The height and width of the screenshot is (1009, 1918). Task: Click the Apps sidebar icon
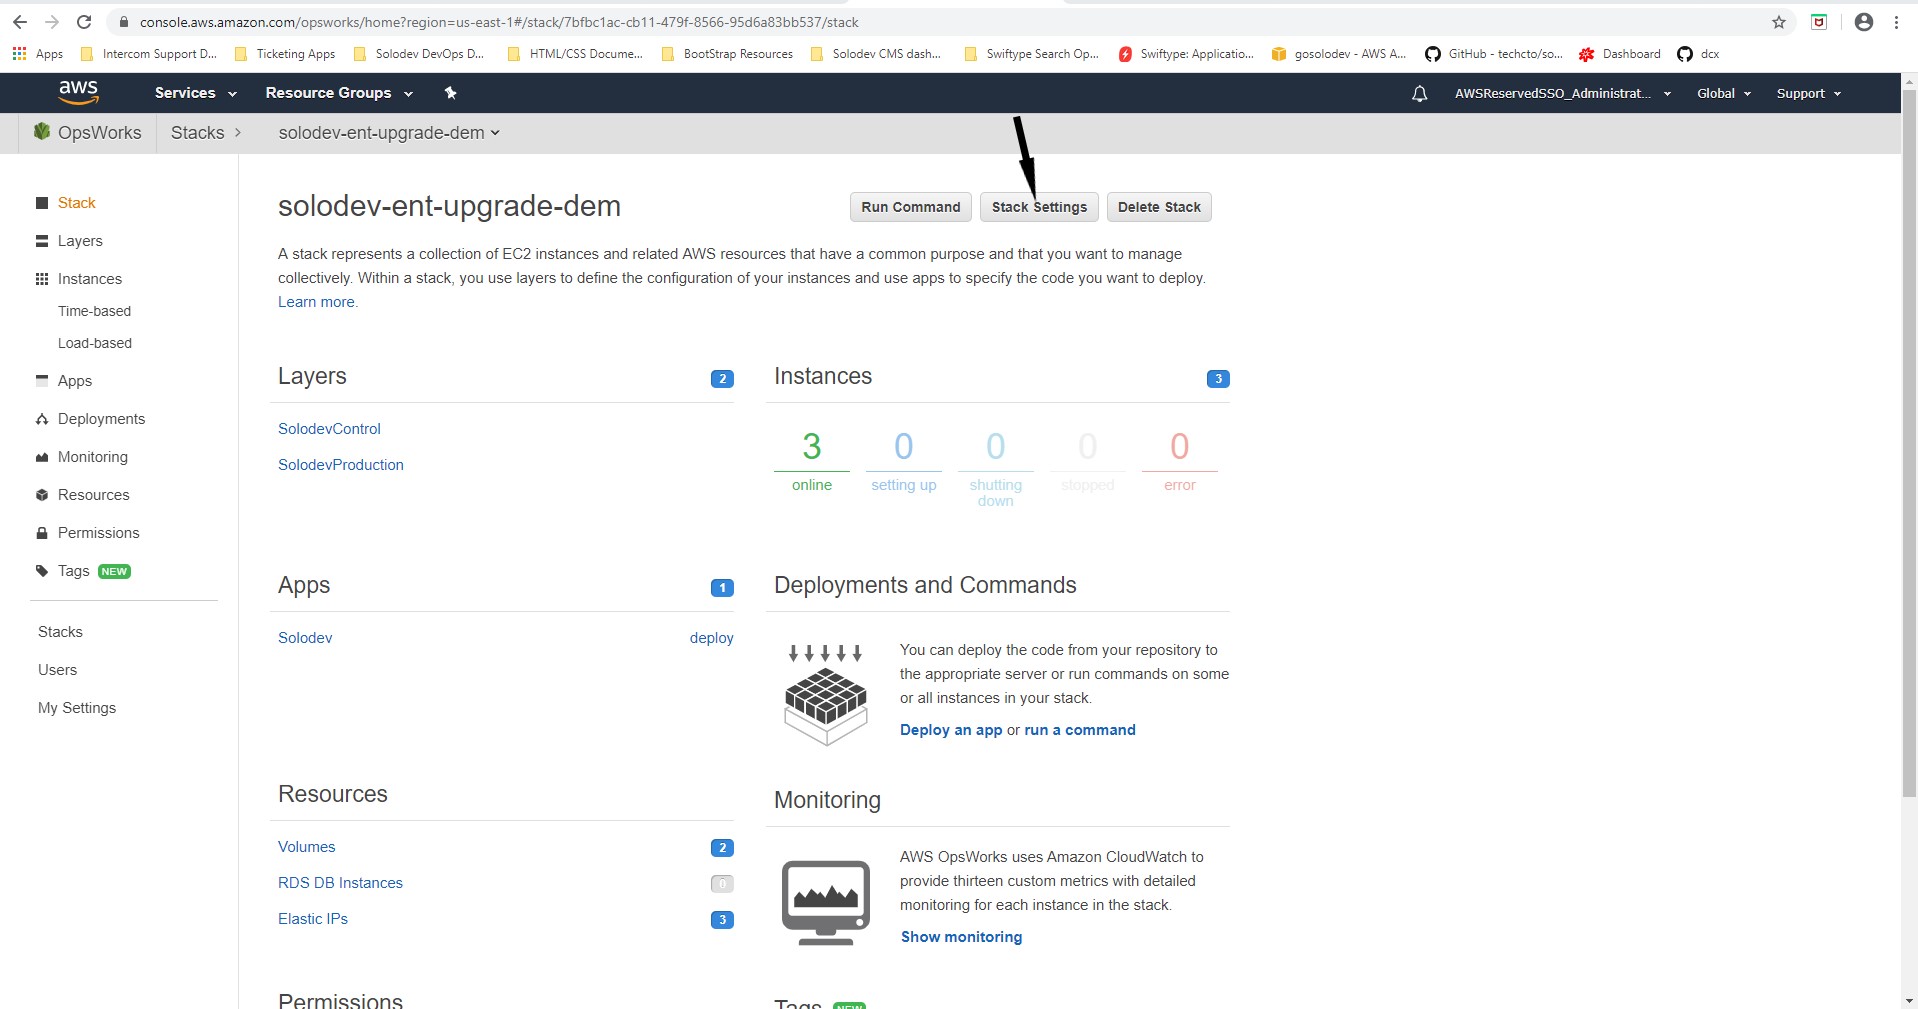point(42,380)
